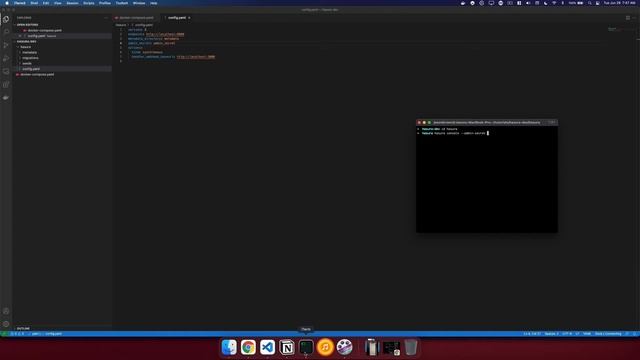Open the Session menu
Viewport: 640px width, 360px height.
(x=72, y=3)
